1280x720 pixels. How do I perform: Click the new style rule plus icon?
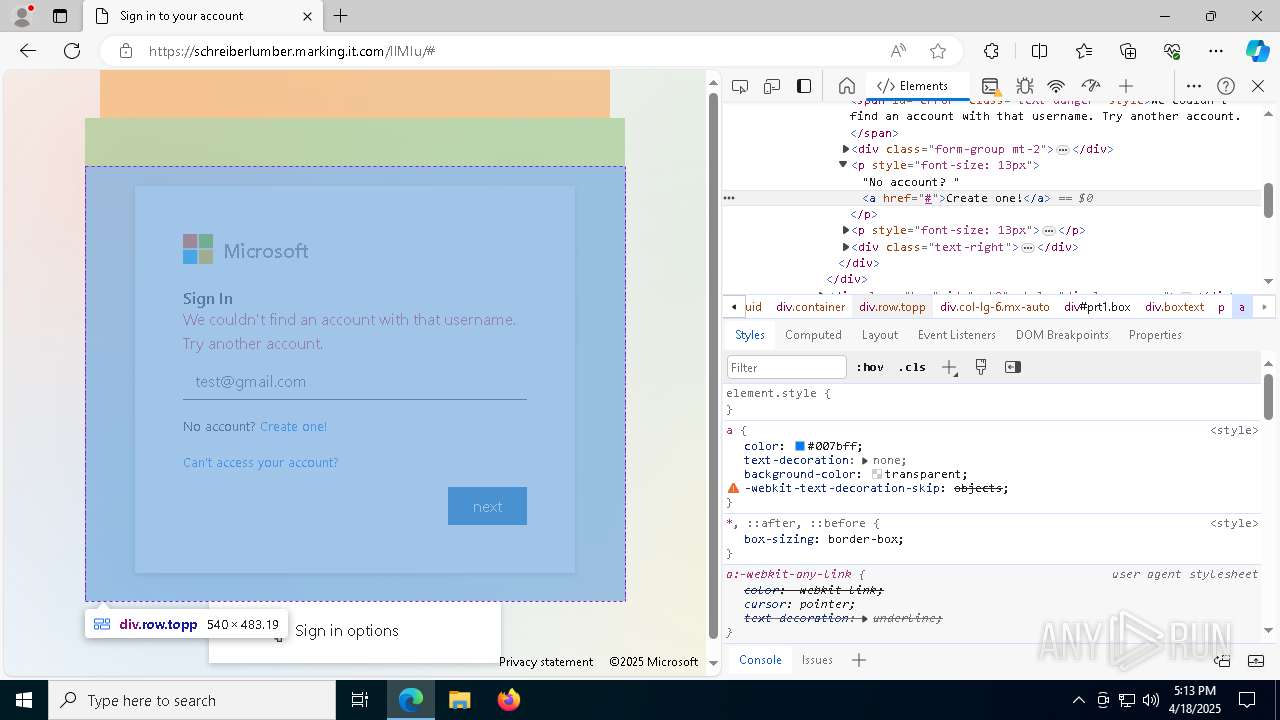click(949, 367)
